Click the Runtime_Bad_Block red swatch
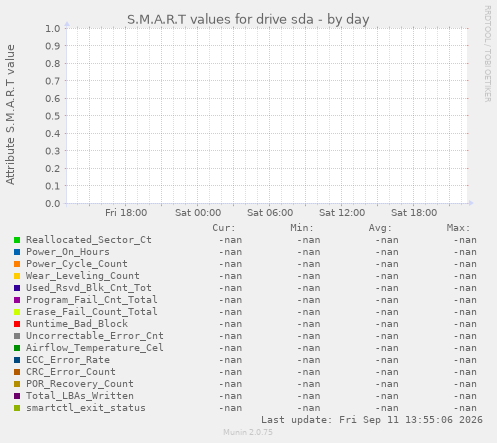The width and height of the screenshot is (497, 443). (x=17, y=324)
